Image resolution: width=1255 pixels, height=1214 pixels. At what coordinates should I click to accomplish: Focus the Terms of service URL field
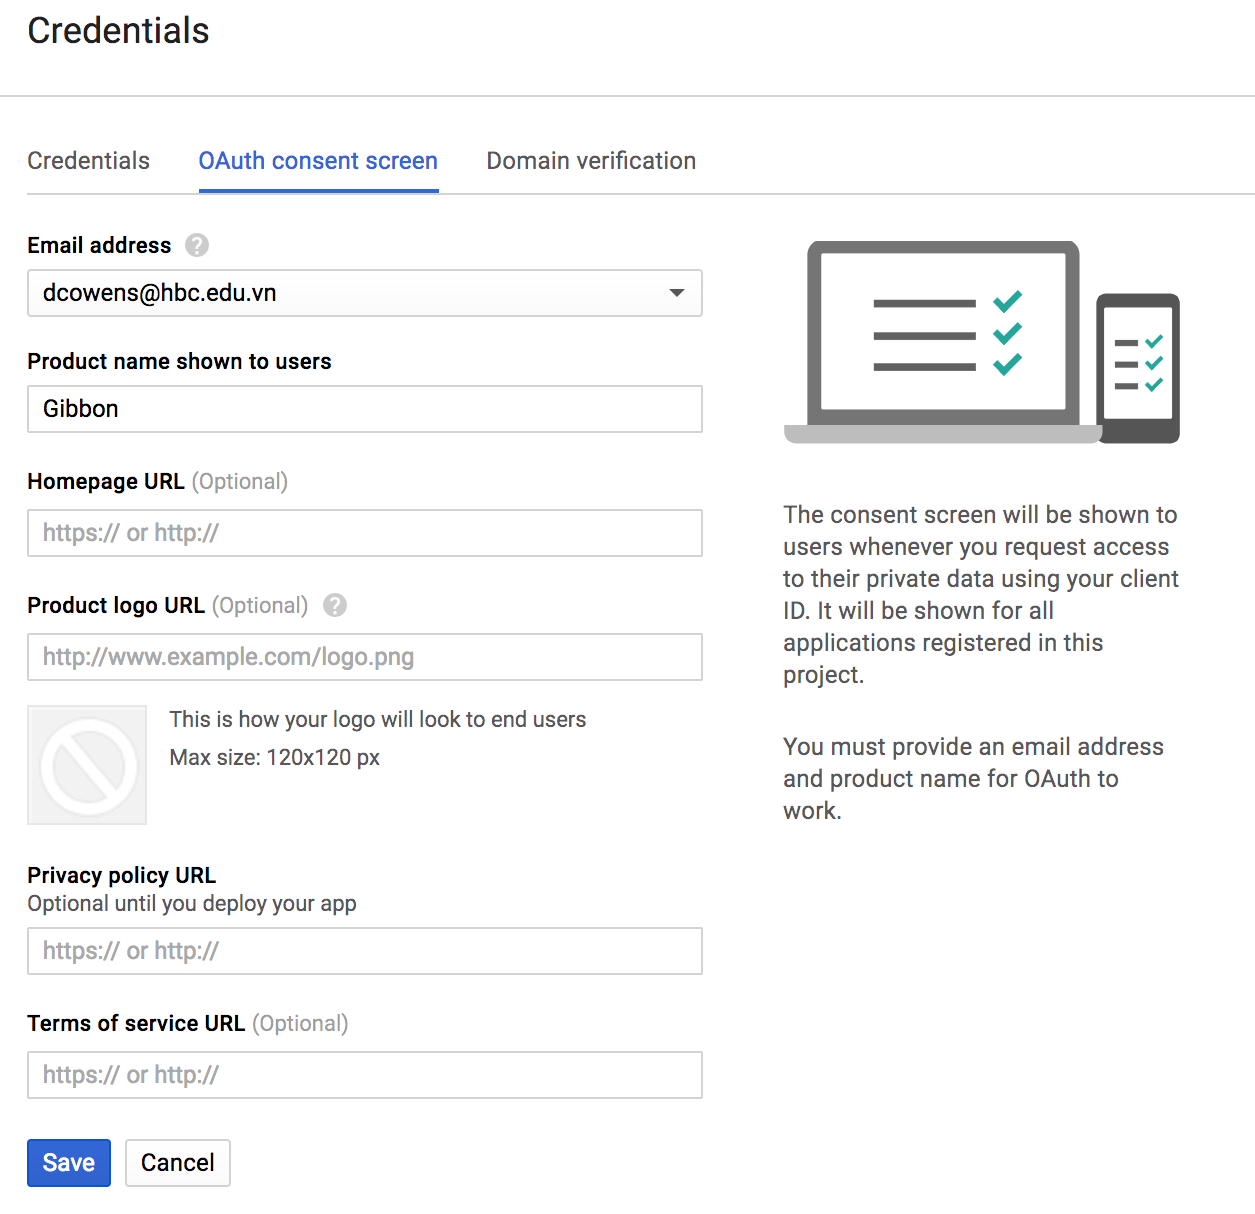(x=365, y=1075)
